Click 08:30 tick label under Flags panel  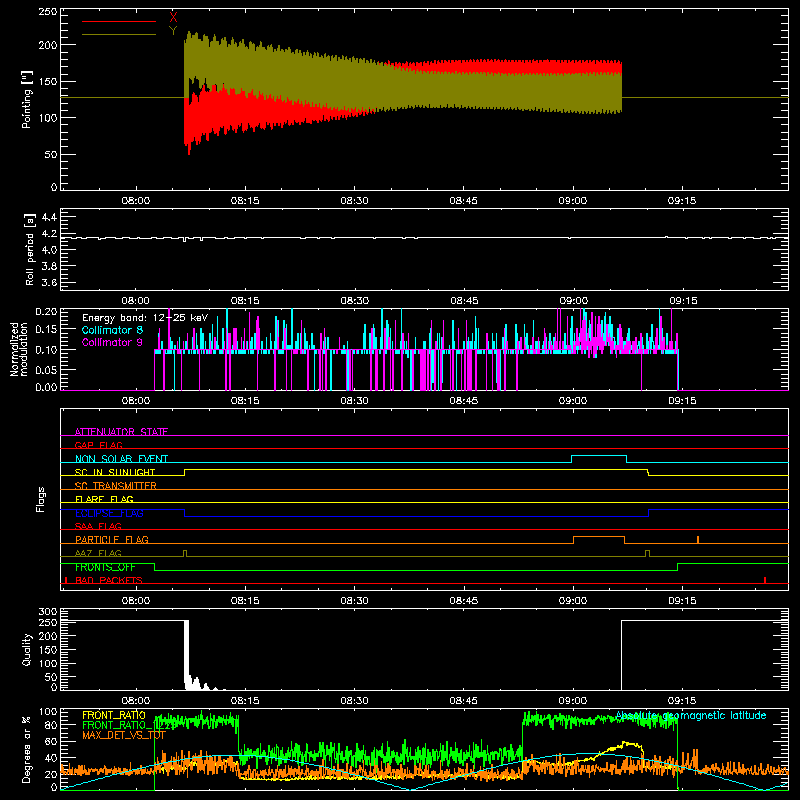click(354, 601)
